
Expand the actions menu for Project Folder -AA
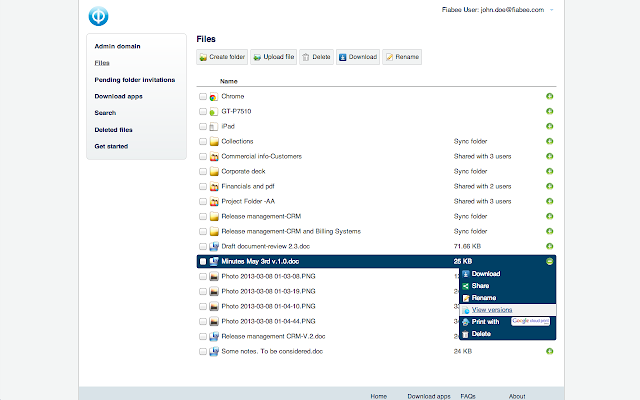click(x=549, y=201)
